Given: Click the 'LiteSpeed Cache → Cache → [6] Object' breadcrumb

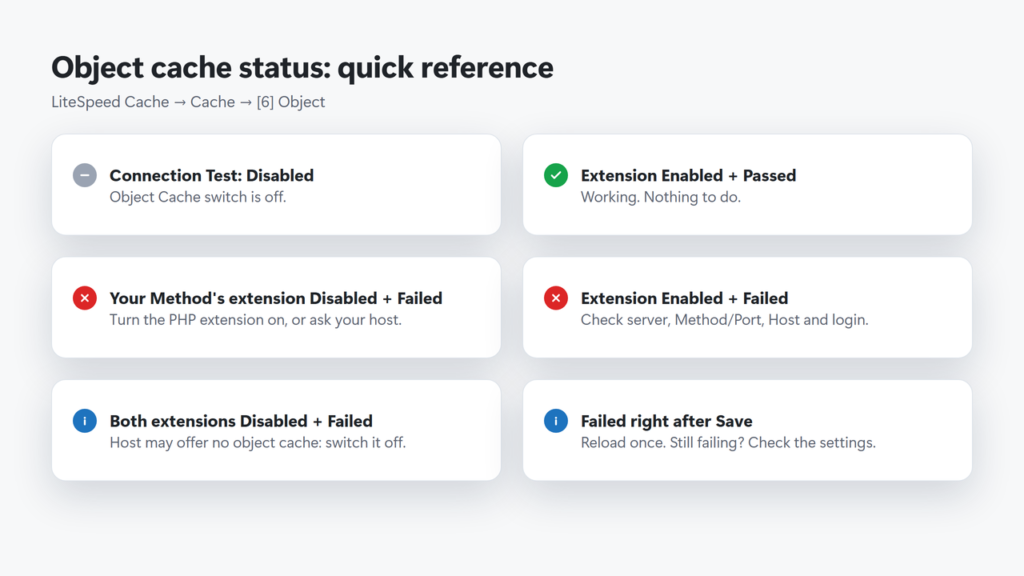Looking at the screenshot, I should (x=188, y=103).
